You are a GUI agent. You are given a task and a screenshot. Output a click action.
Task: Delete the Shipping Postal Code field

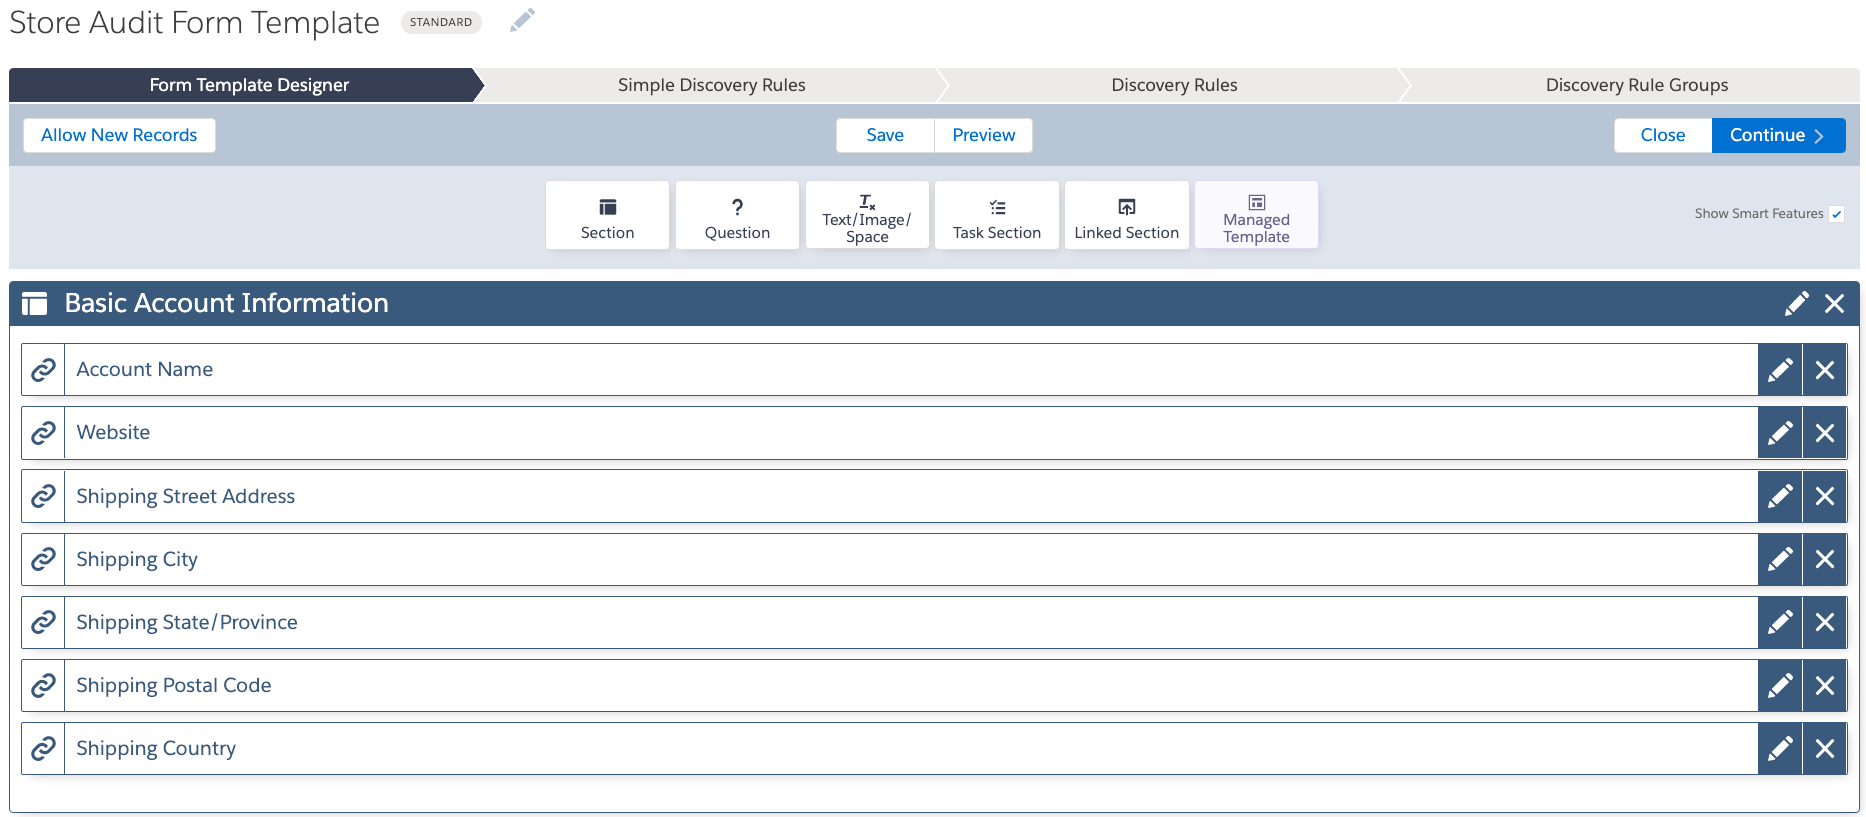(1825, 685)
